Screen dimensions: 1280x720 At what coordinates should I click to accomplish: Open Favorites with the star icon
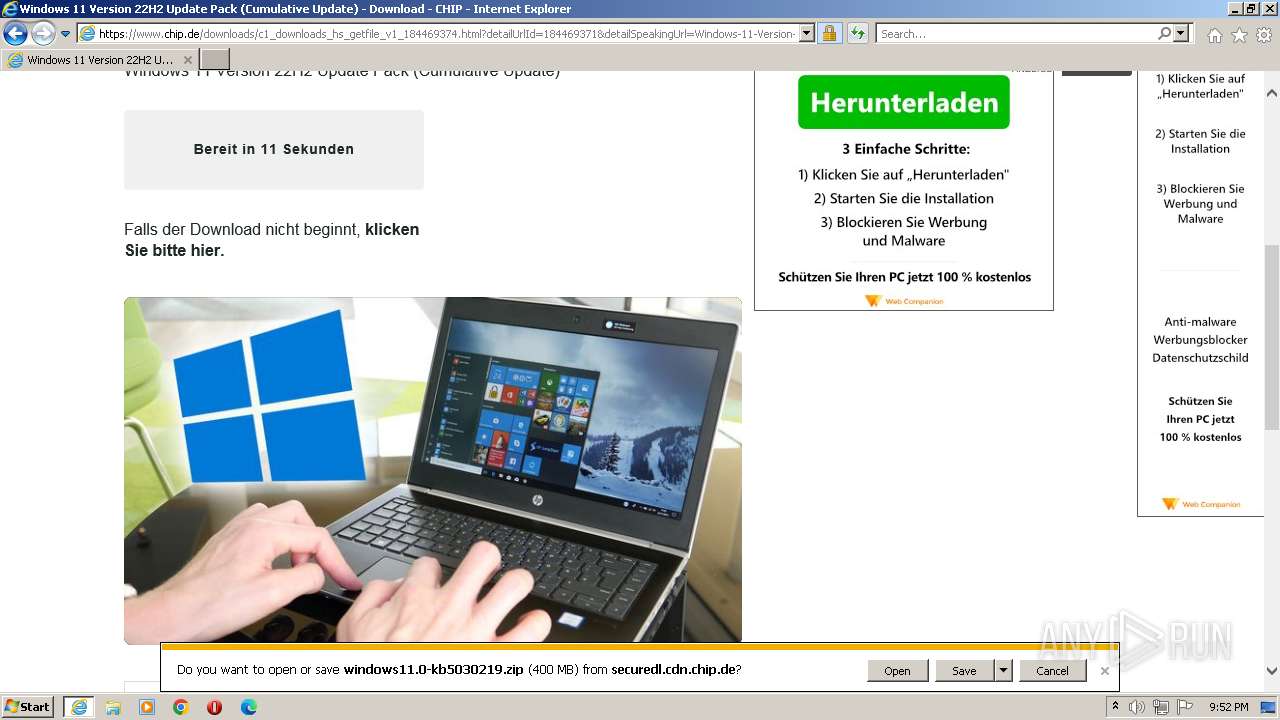[x=1239, y=35]
